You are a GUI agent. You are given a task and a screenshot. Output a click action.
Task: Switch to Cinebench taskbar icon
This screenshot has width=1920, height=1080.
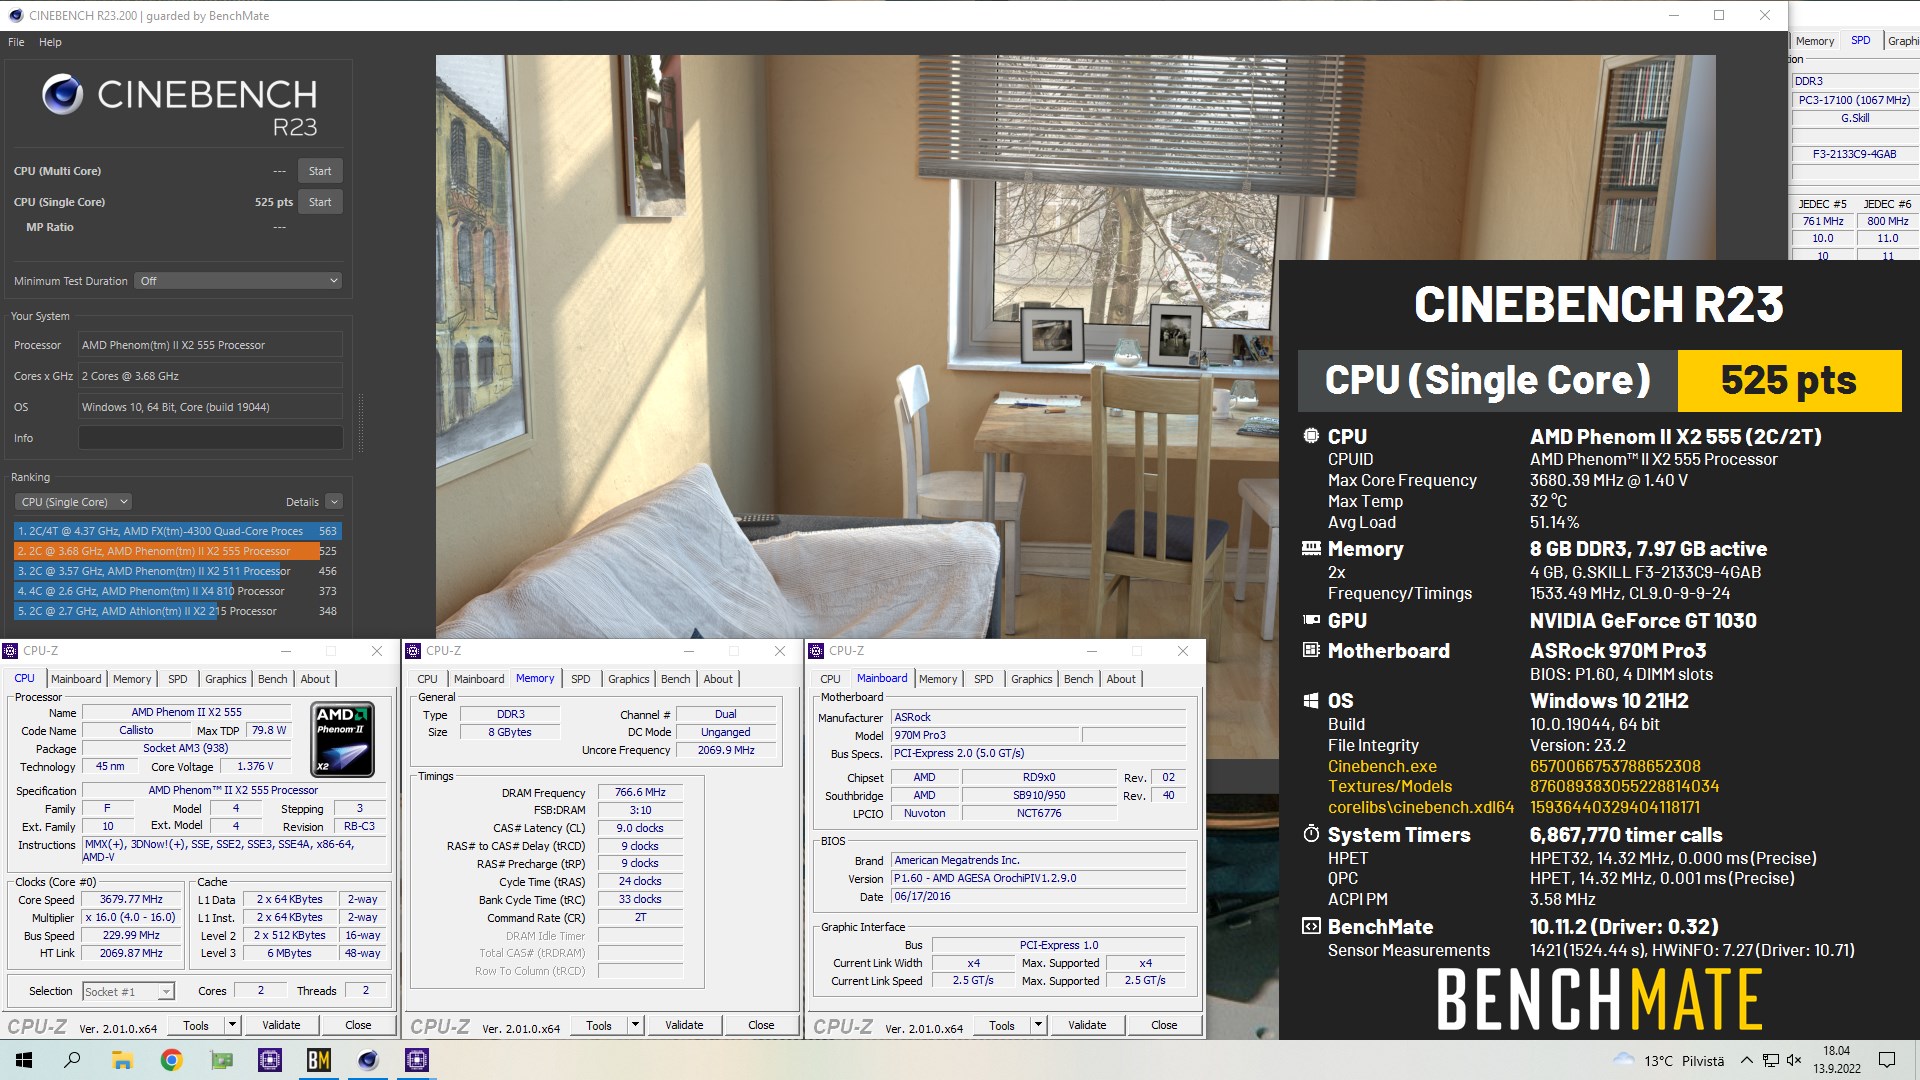coord(368,1060)
